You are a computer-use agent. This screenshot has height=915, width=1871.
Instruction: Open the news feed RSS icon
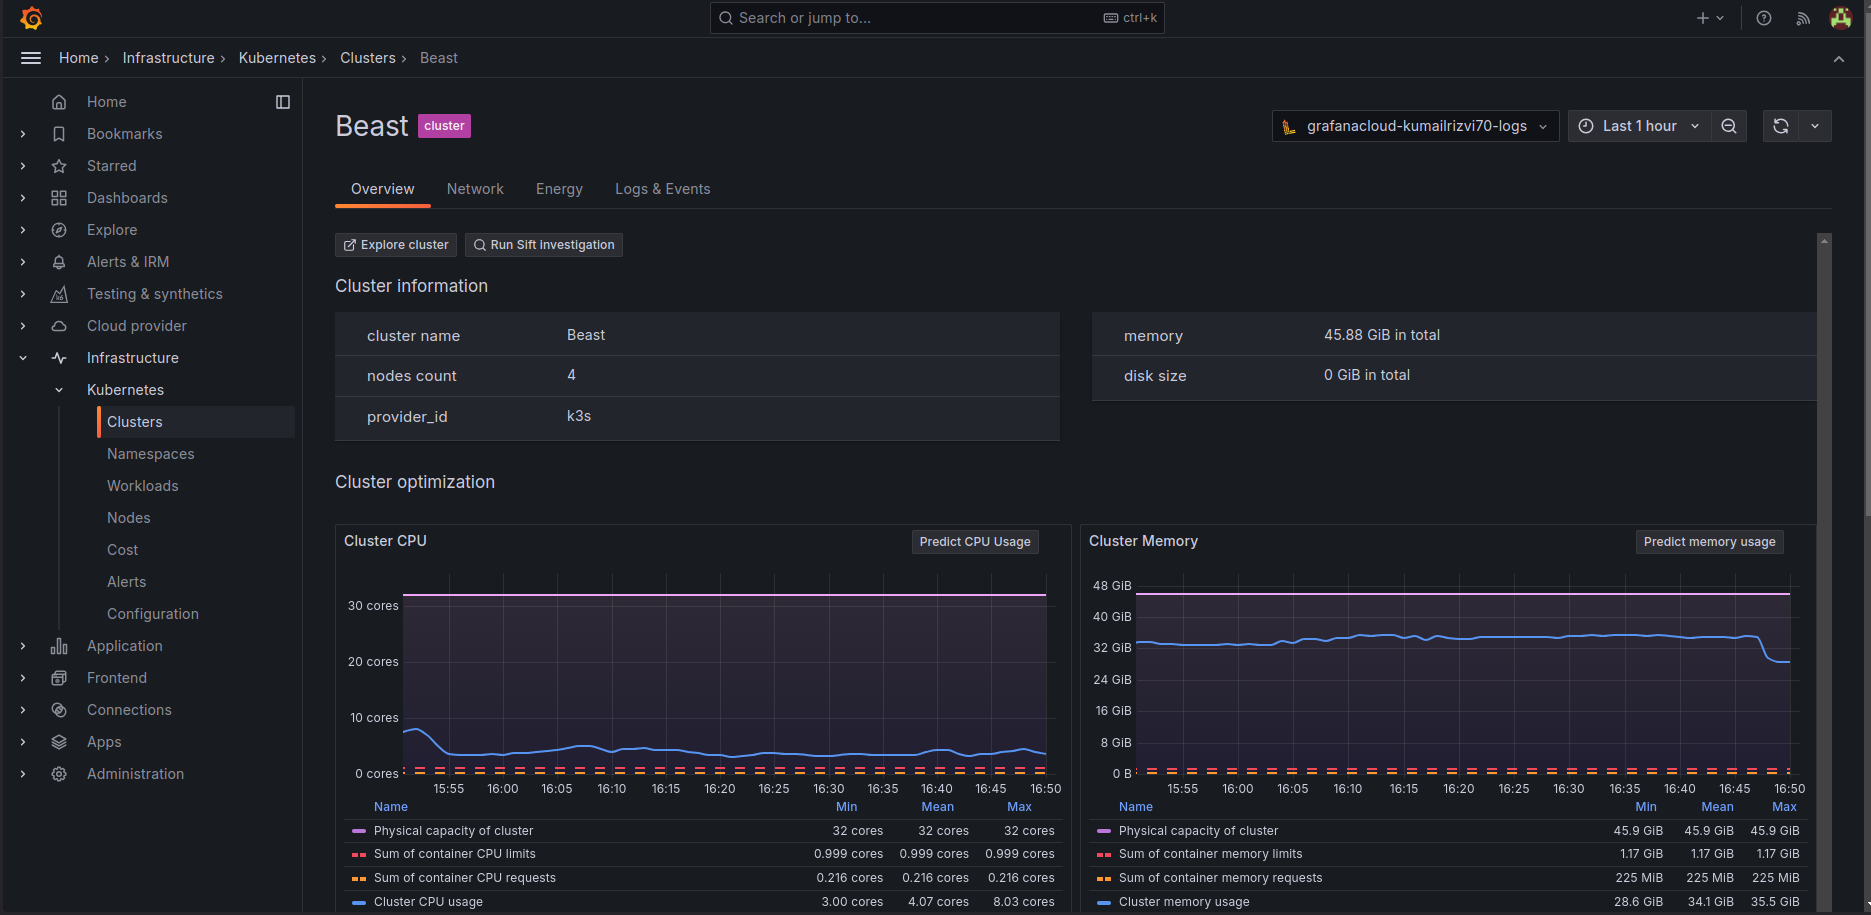1803,18
